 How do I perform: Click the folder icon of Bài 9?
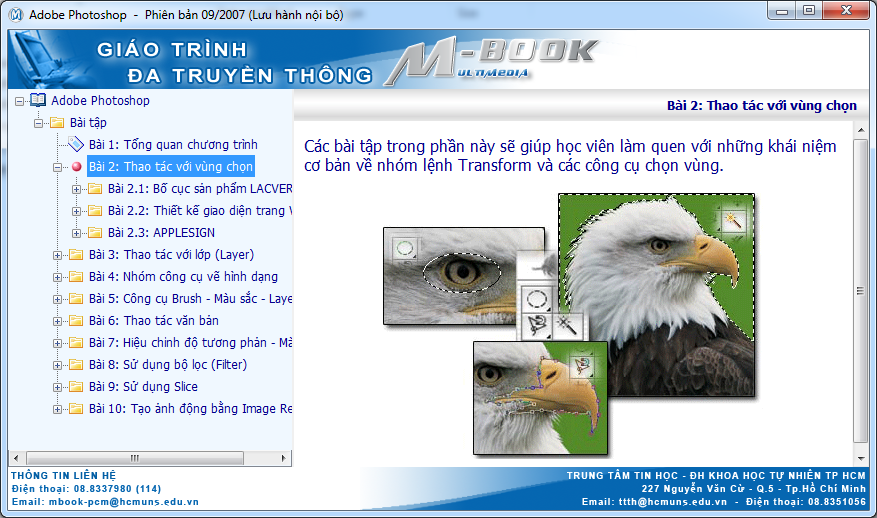click(x=76, y=387)
